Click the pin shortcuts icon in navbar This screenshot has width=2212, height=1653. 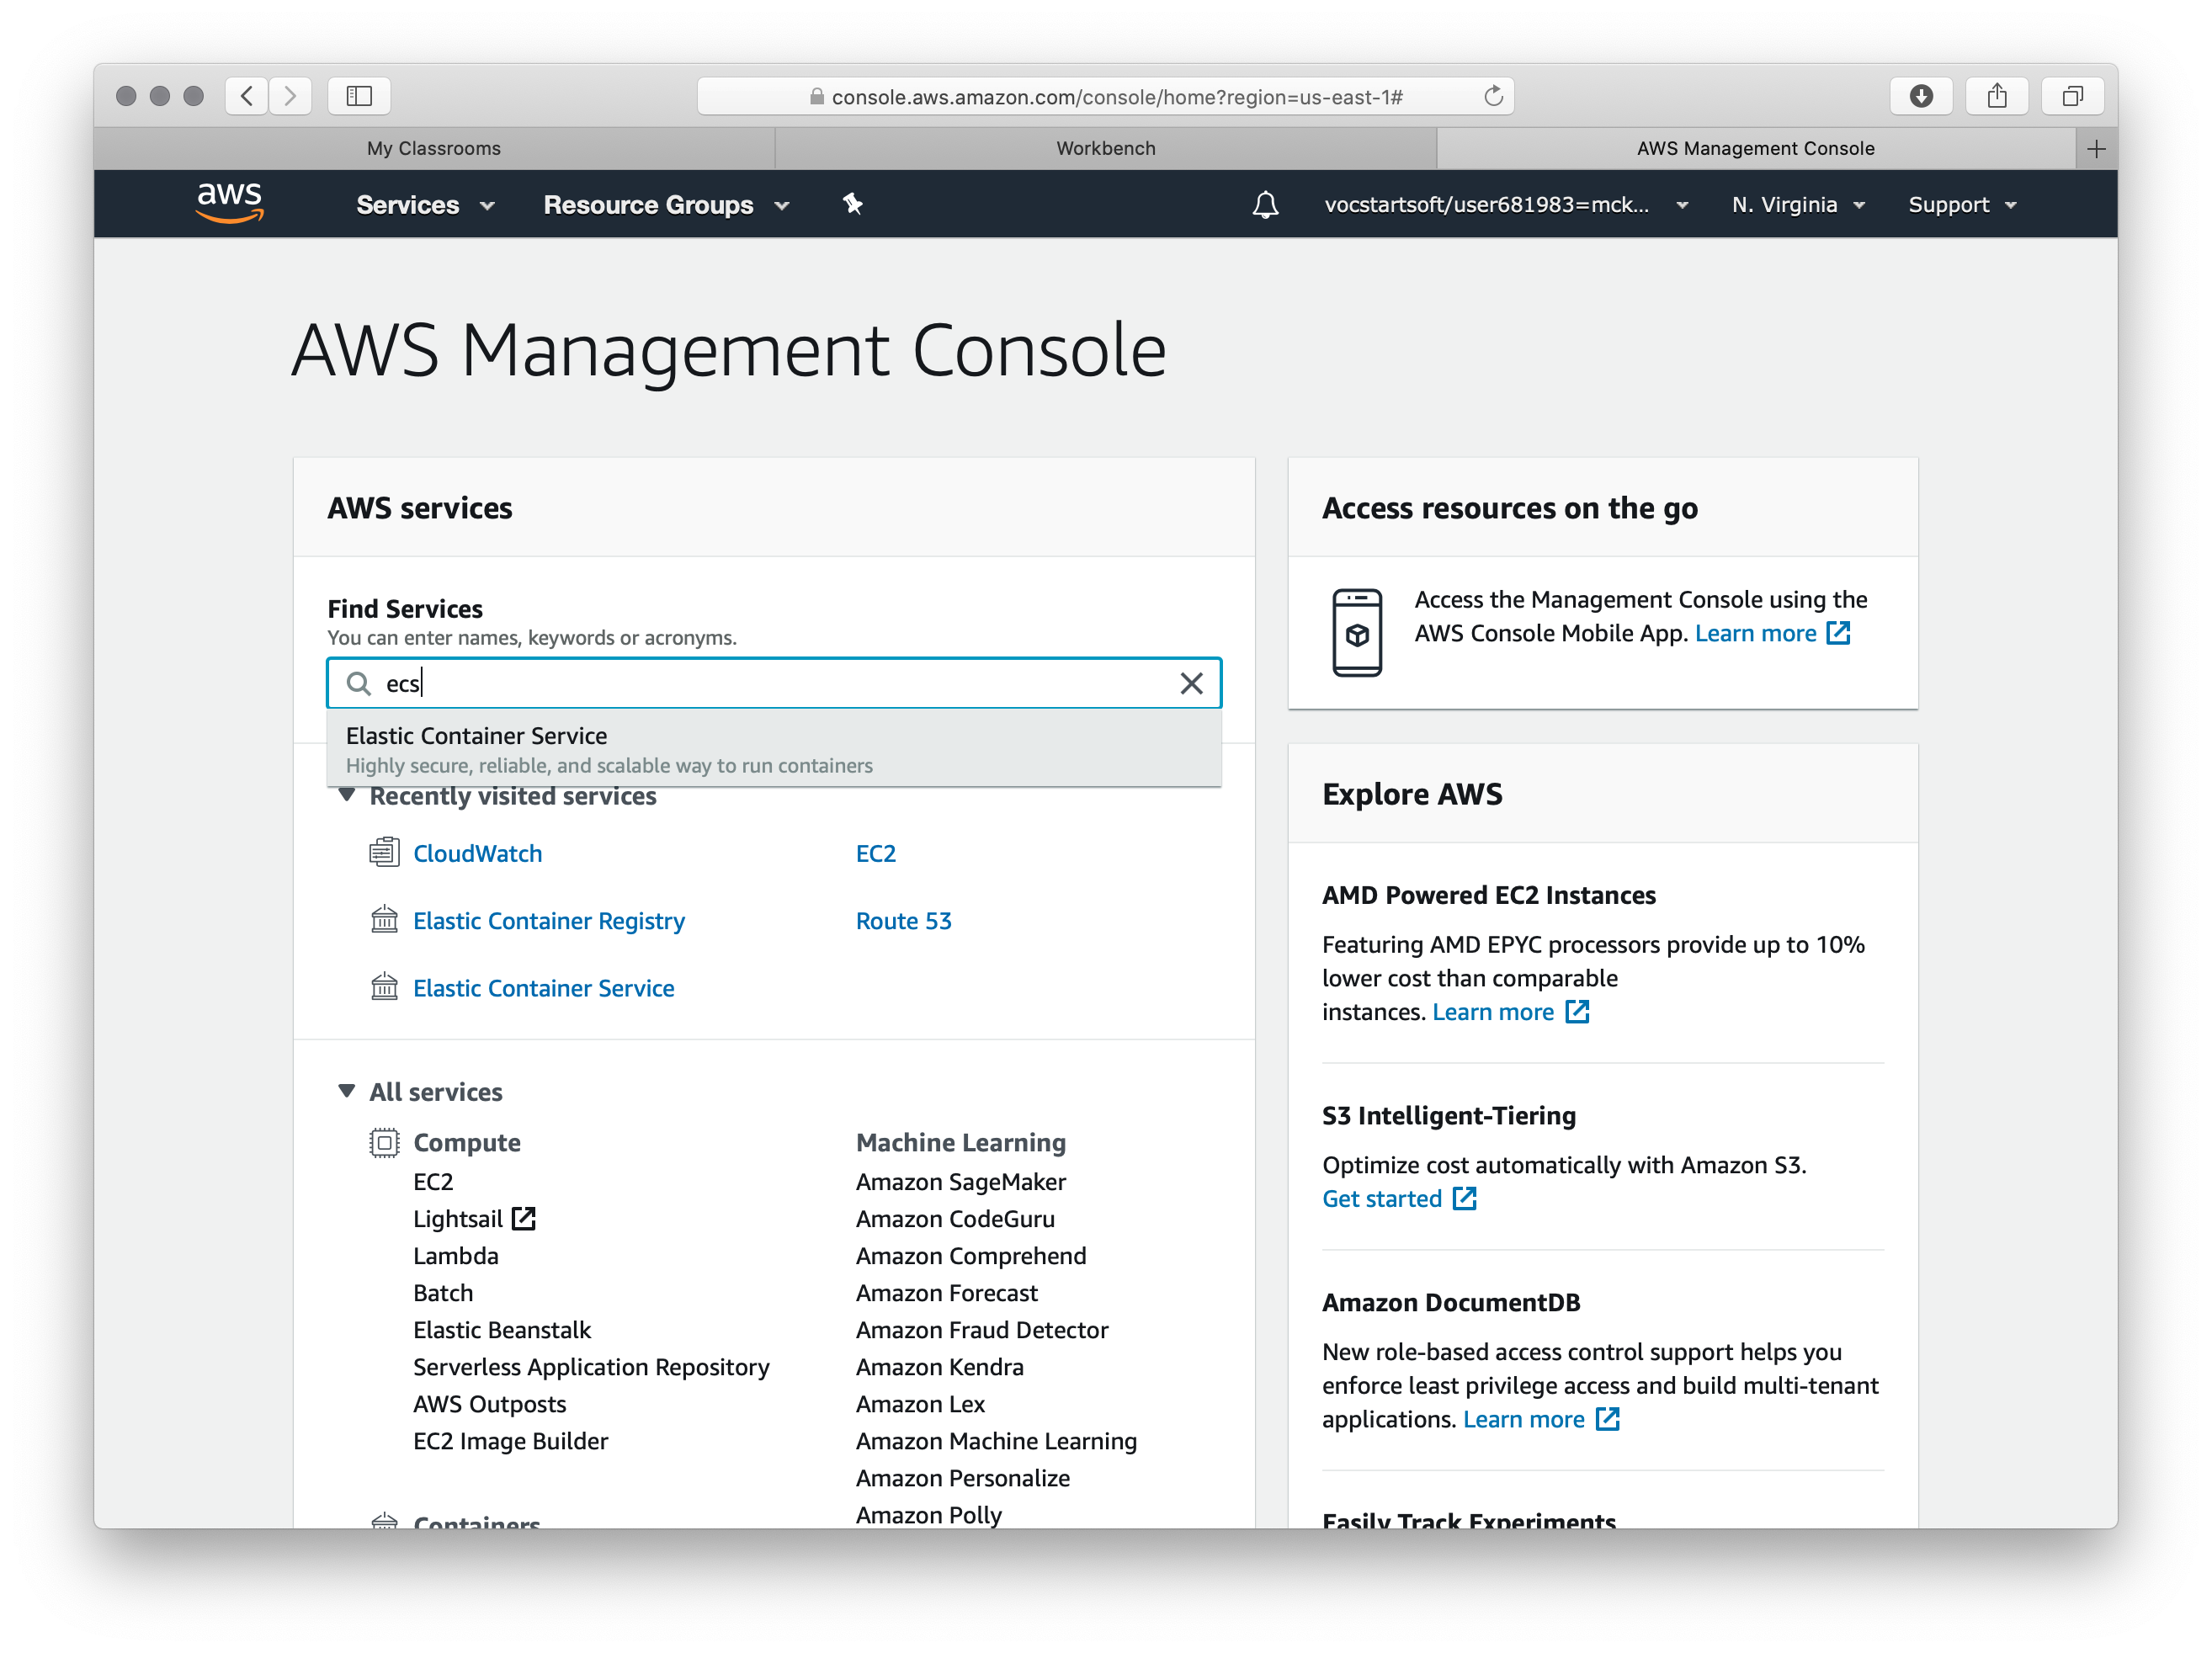coord(852,204)
